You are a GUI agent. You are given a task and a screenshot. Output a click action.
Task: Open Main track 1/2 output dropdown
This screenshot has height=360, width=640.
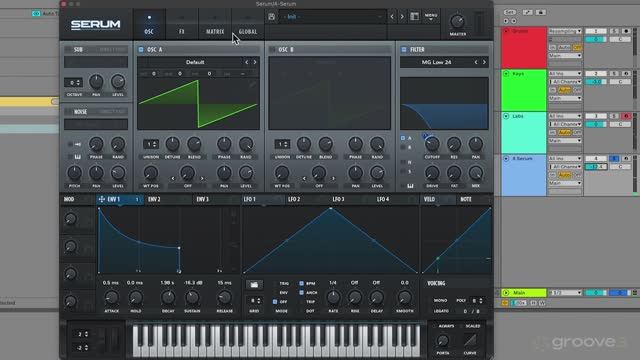coord(565,293)
